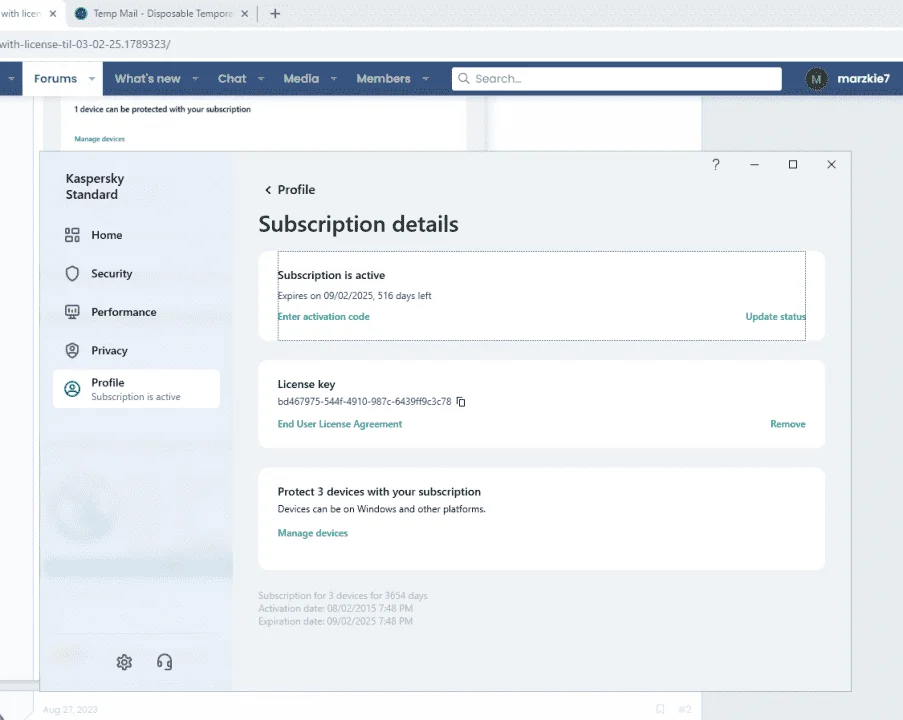
Task: Click post date 'Aug 27, 2023'
Action: tap(70, 710)
